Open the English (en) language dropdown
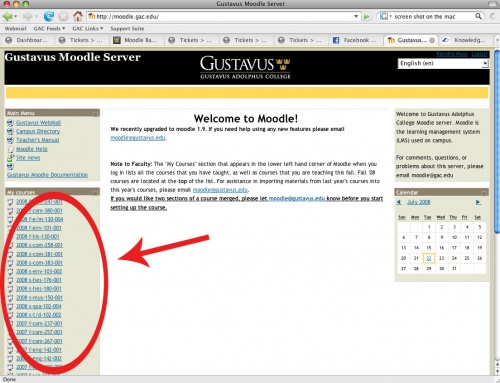Viewport: 500px width, 383px height. 443,63
